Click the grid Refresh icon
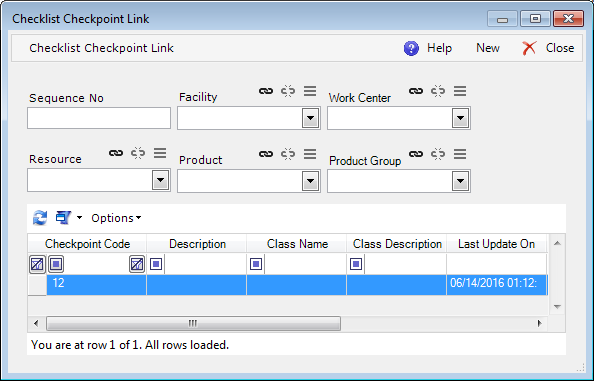 pyautogui.click(x=40, y=218)
